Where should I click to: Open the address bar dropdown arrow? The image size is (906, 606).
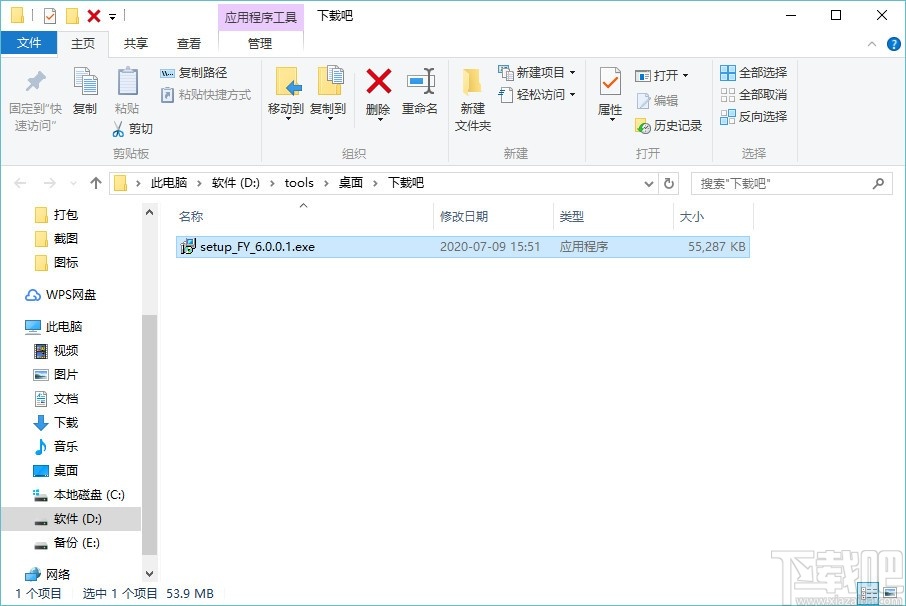(649, 183)
